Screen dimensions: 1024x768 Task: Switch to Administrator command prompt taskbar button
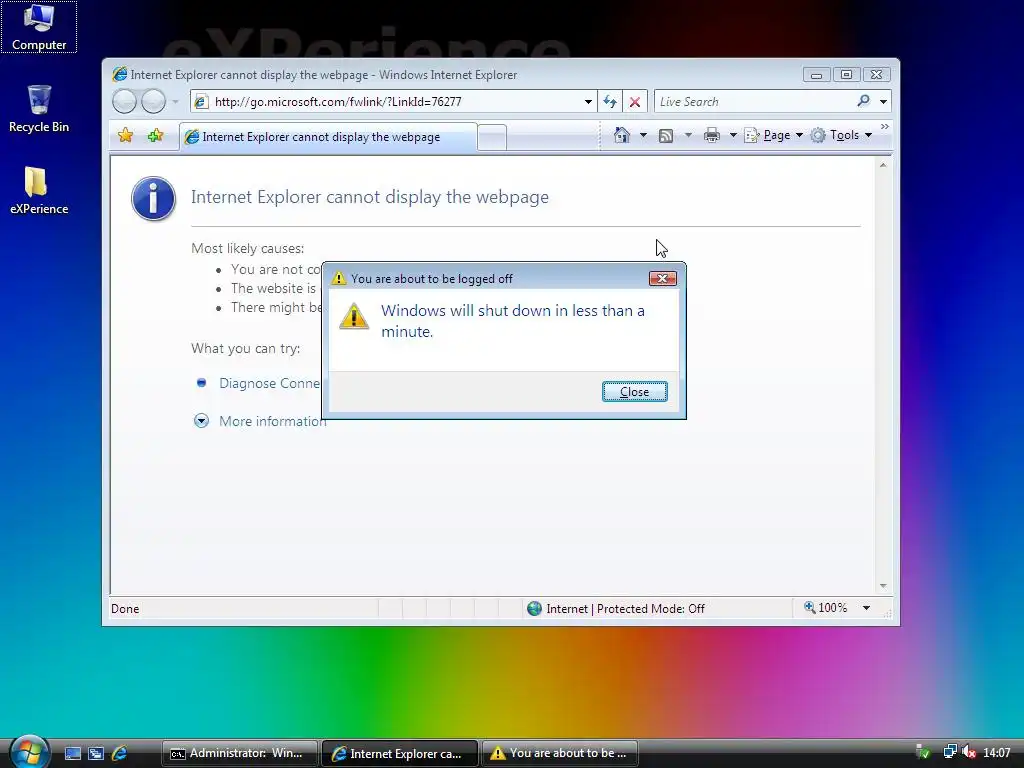pyautogui.click(x=240, y=753)
